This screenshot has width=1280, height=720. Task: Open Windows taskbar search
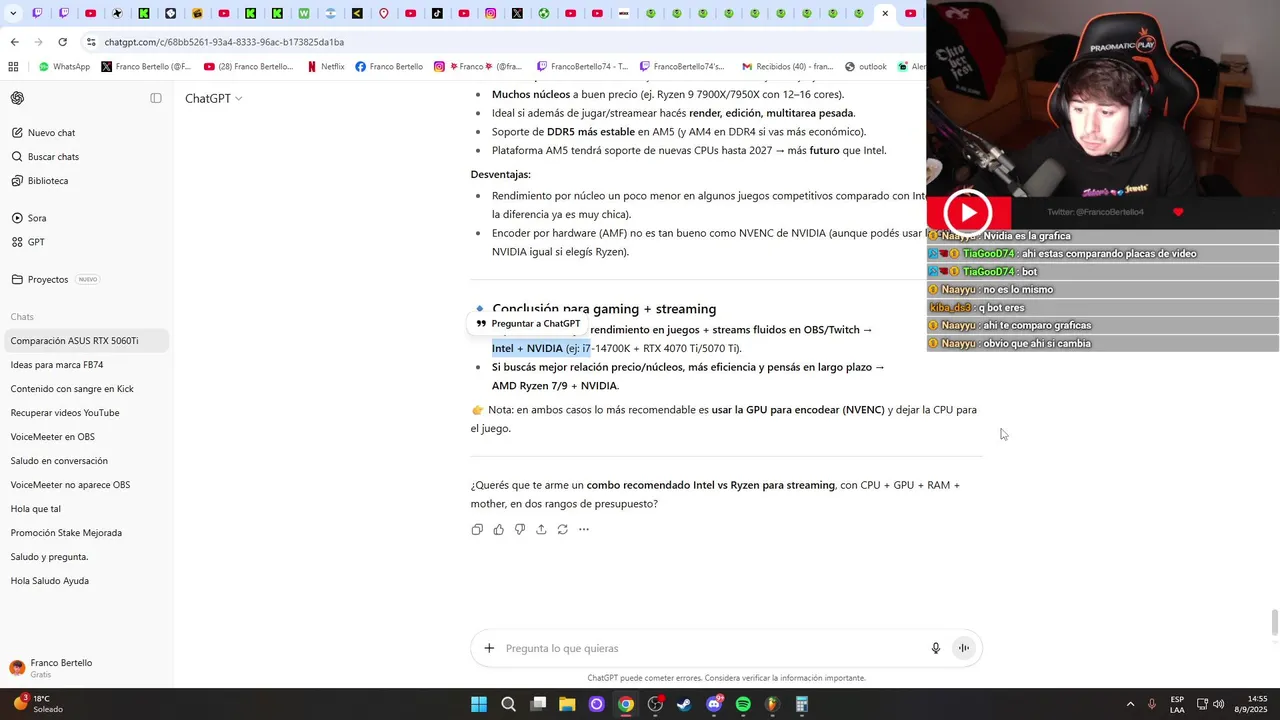(508, 704)
